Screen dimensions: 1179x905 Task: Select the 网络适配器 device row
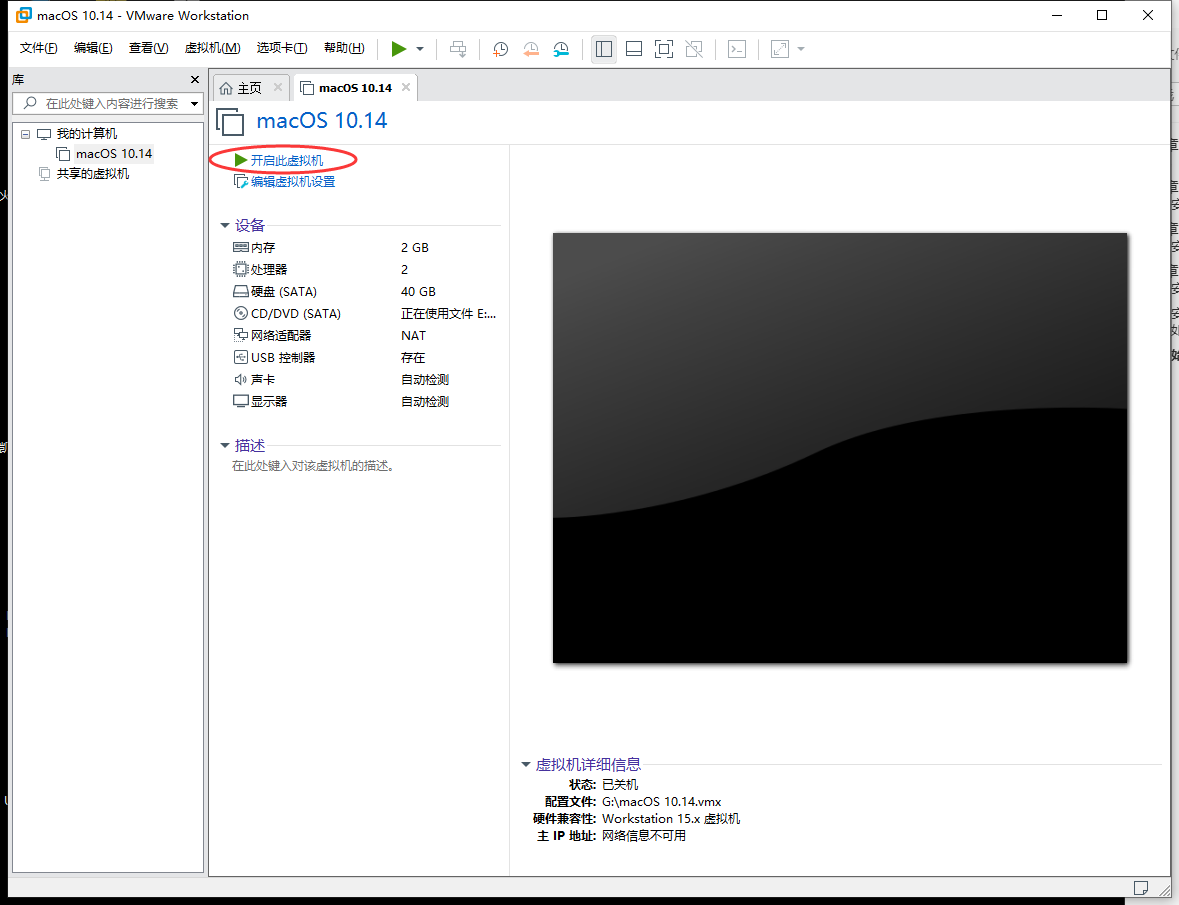coord(365,335)
